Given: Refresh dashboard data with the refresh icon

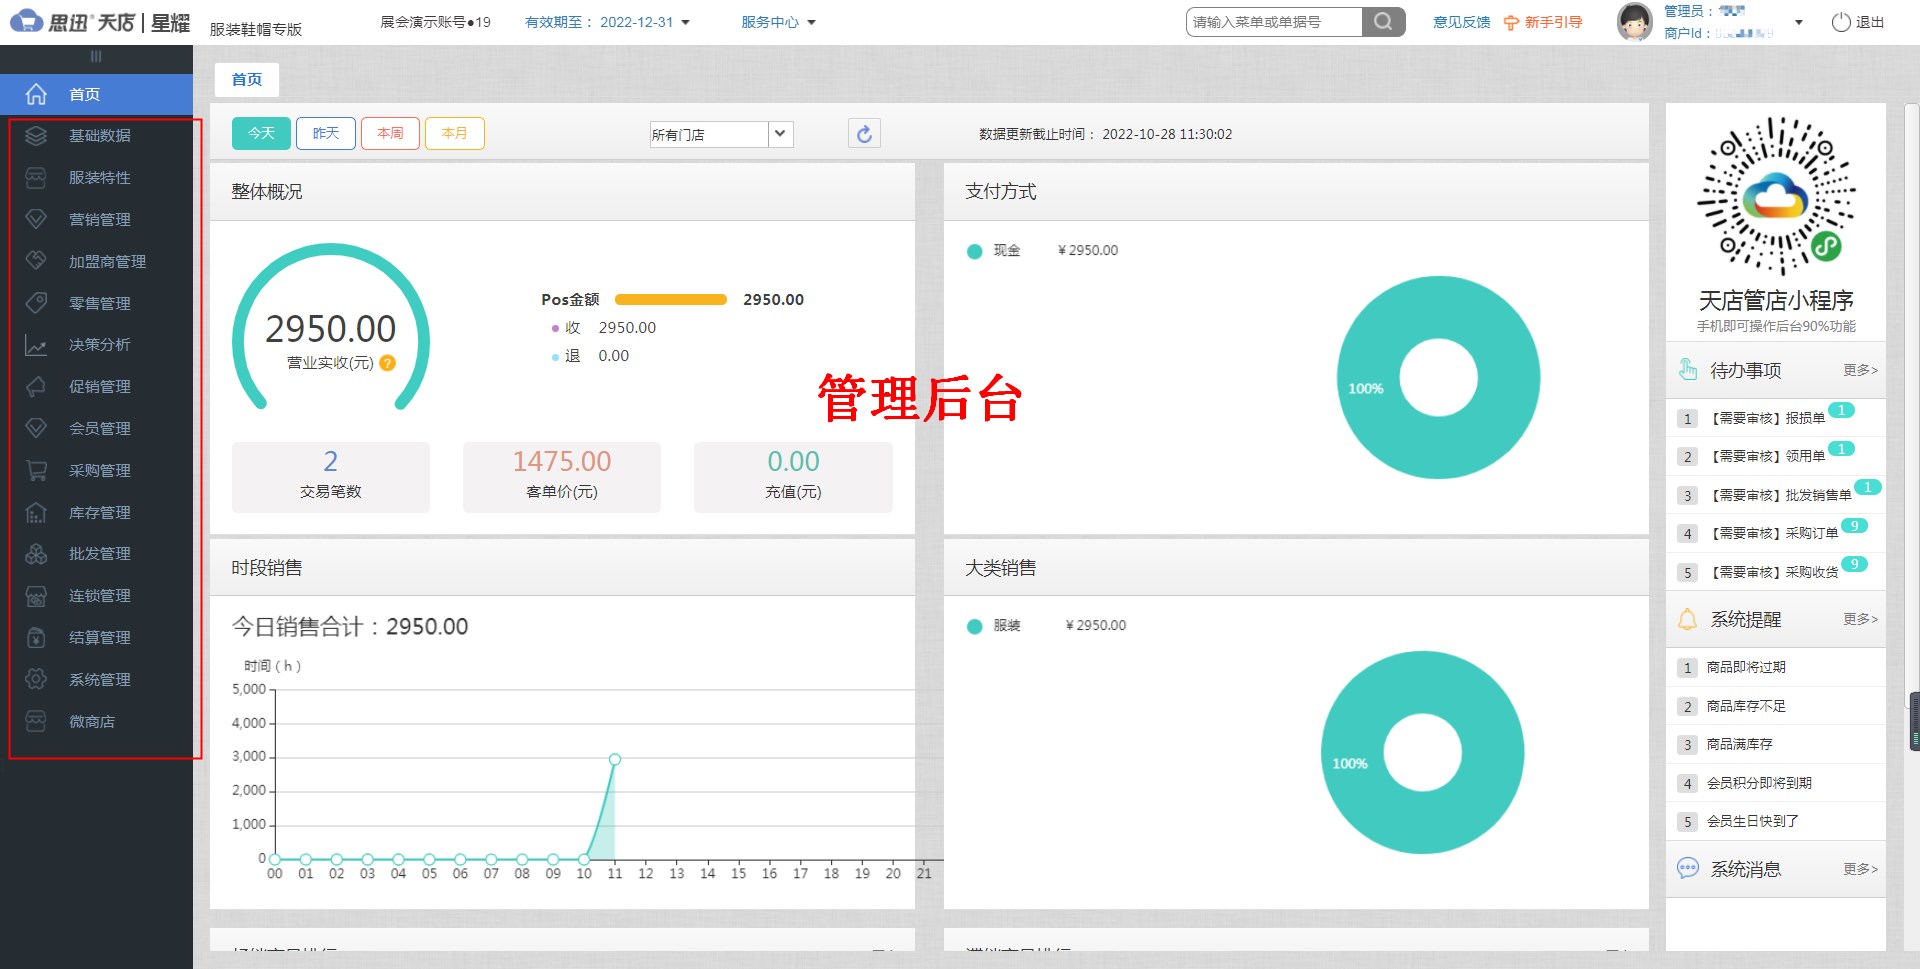Looking at the screenshot, I should pos(864,133).
